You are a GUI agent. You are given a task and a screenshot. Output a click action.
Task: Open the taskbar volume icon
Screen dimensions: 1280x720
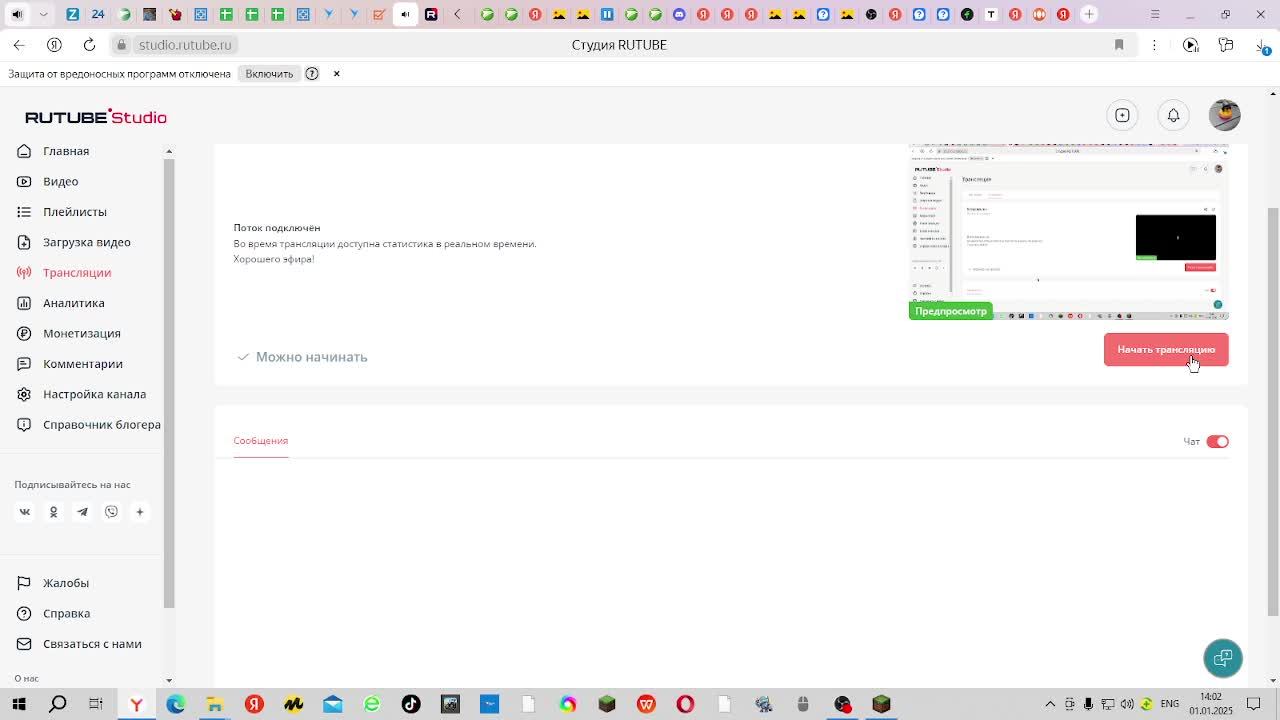point(1127,704)
